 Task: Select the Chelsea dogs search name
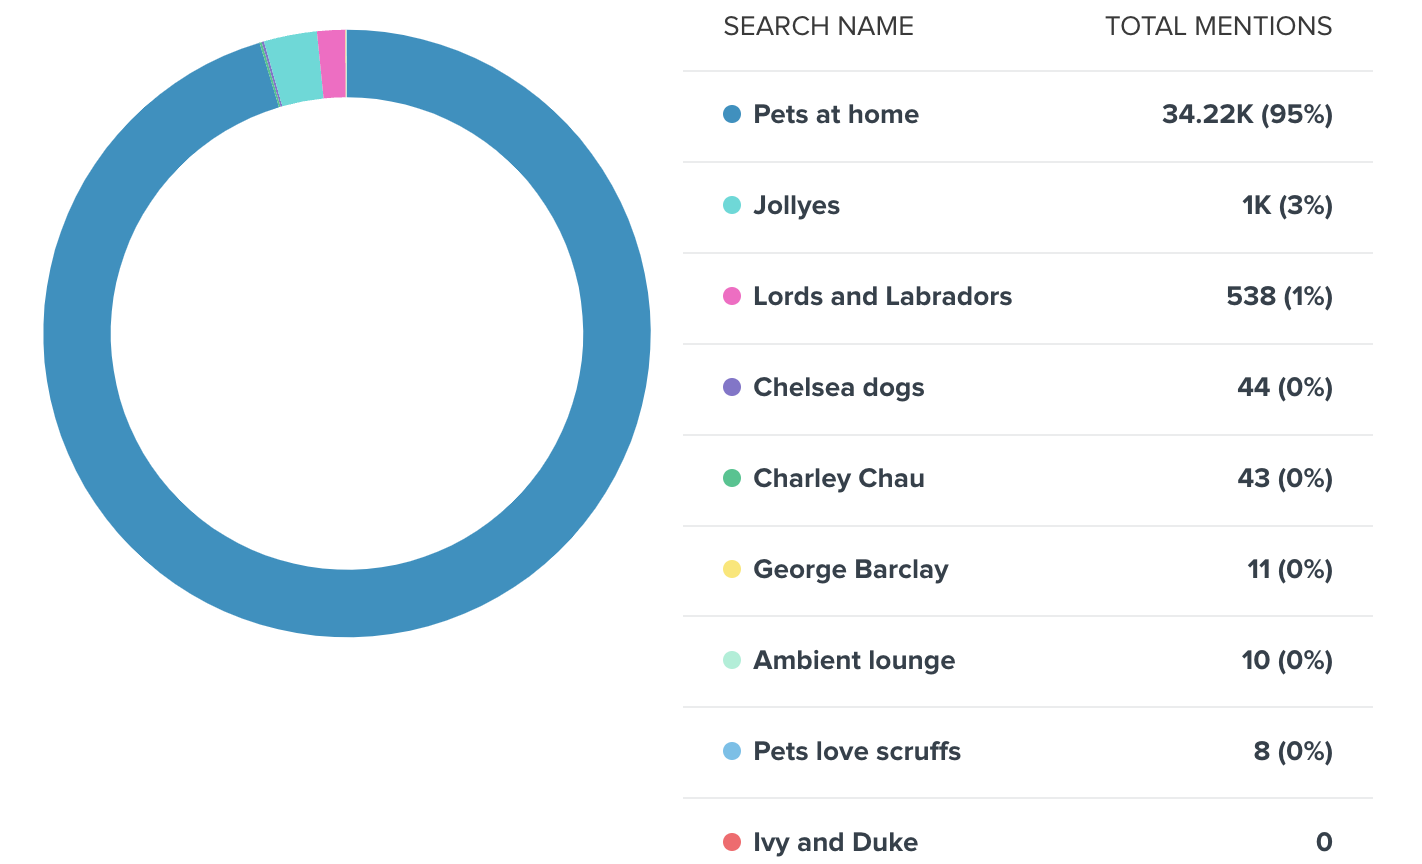click(838, 388)
